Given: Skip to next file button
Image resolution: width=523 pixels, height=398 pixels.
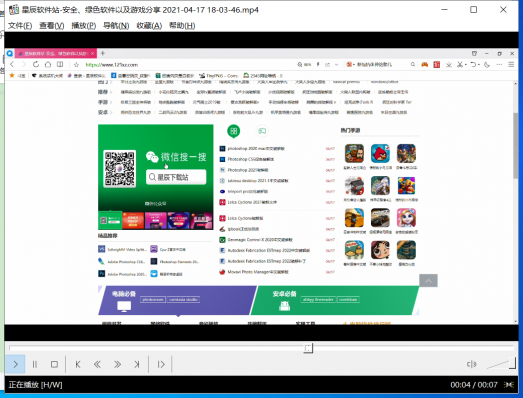Looking at the screenshot, I should [137, 364].
